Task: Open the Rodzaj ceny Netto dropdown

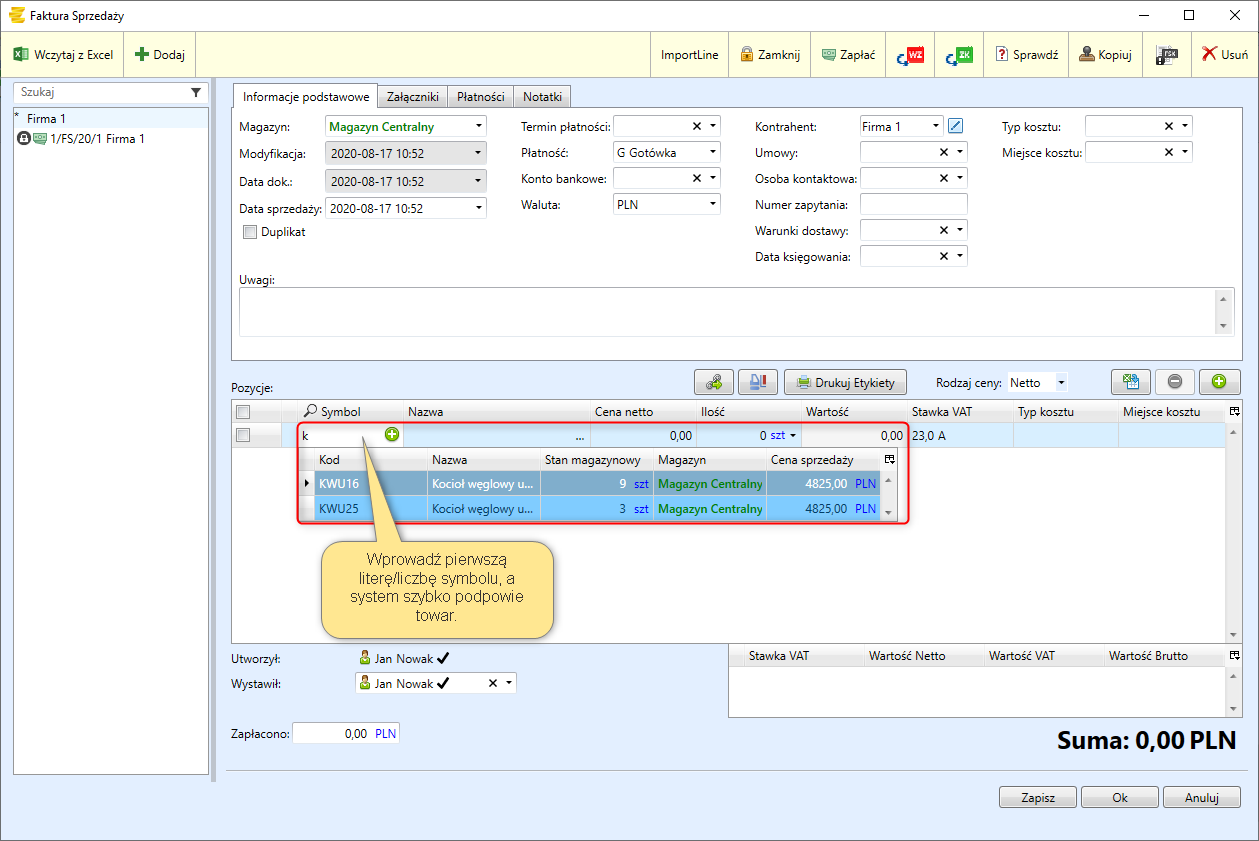Action: pyautogui.click(x=1061, y=382)
